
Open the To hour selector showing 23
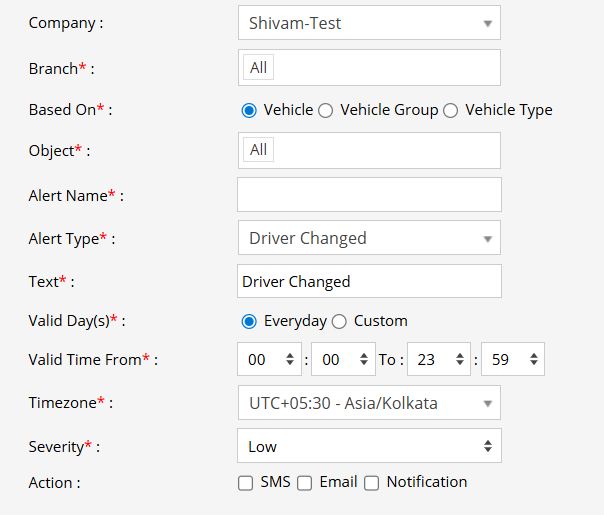pos(439,359)
